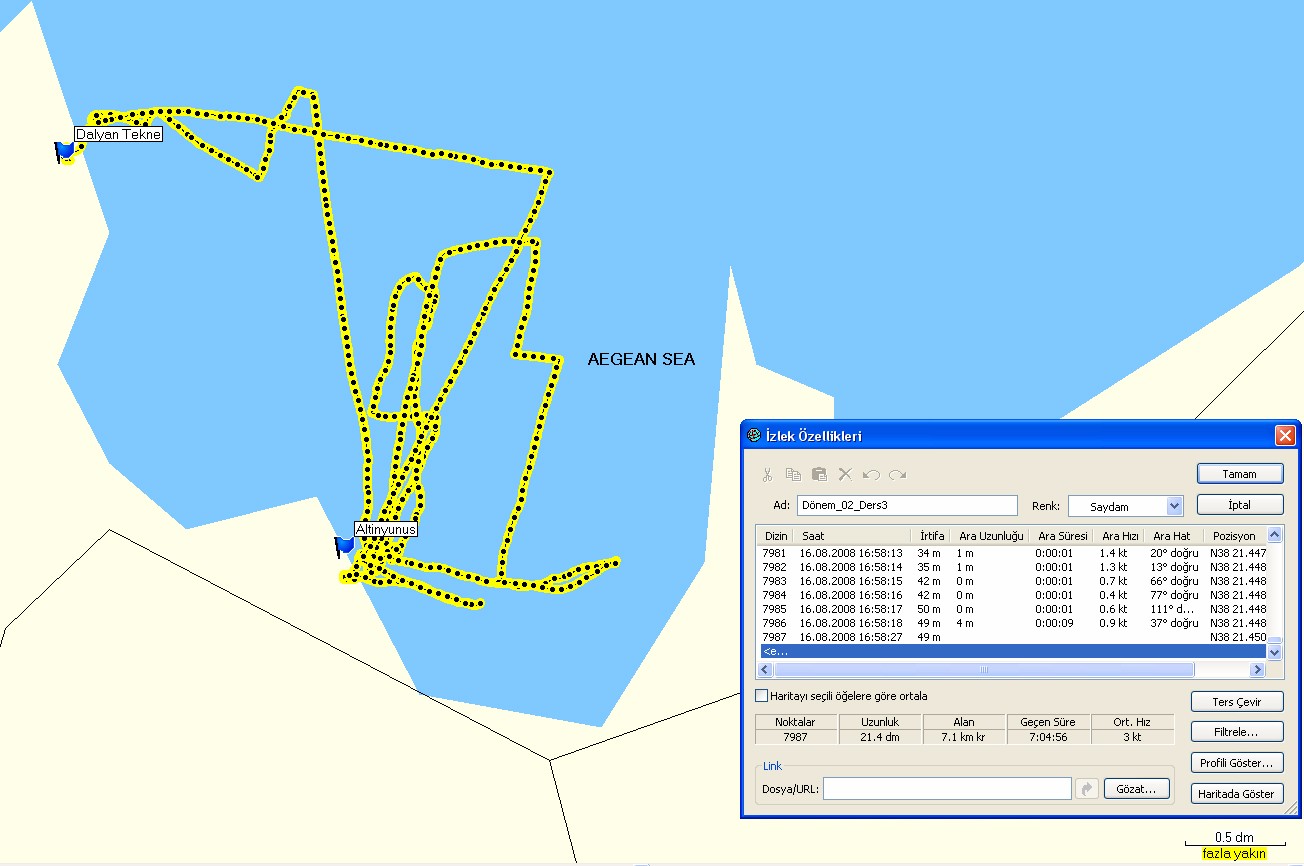This screenshot has height=866, width=1304.
Task: Select track point row 7985
Action: coord(1012,609)
